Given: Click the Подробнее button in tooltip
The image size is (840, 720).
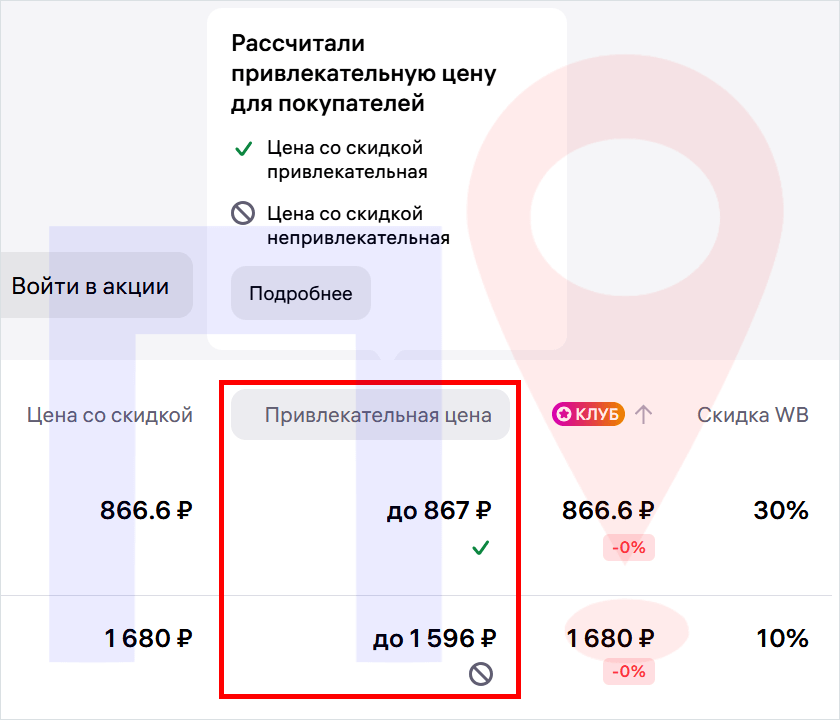Looking at the screenshot, I should 301,293.
